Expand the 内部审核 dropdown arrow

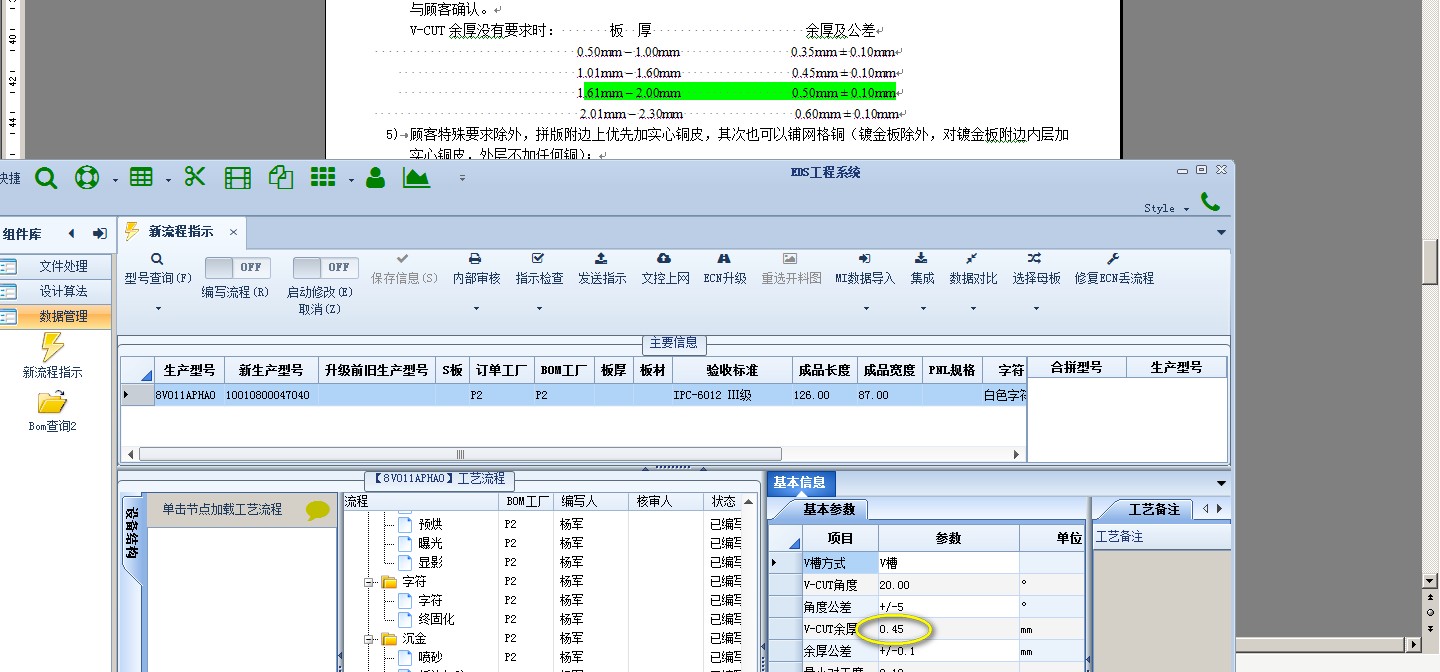pos(476,308)
